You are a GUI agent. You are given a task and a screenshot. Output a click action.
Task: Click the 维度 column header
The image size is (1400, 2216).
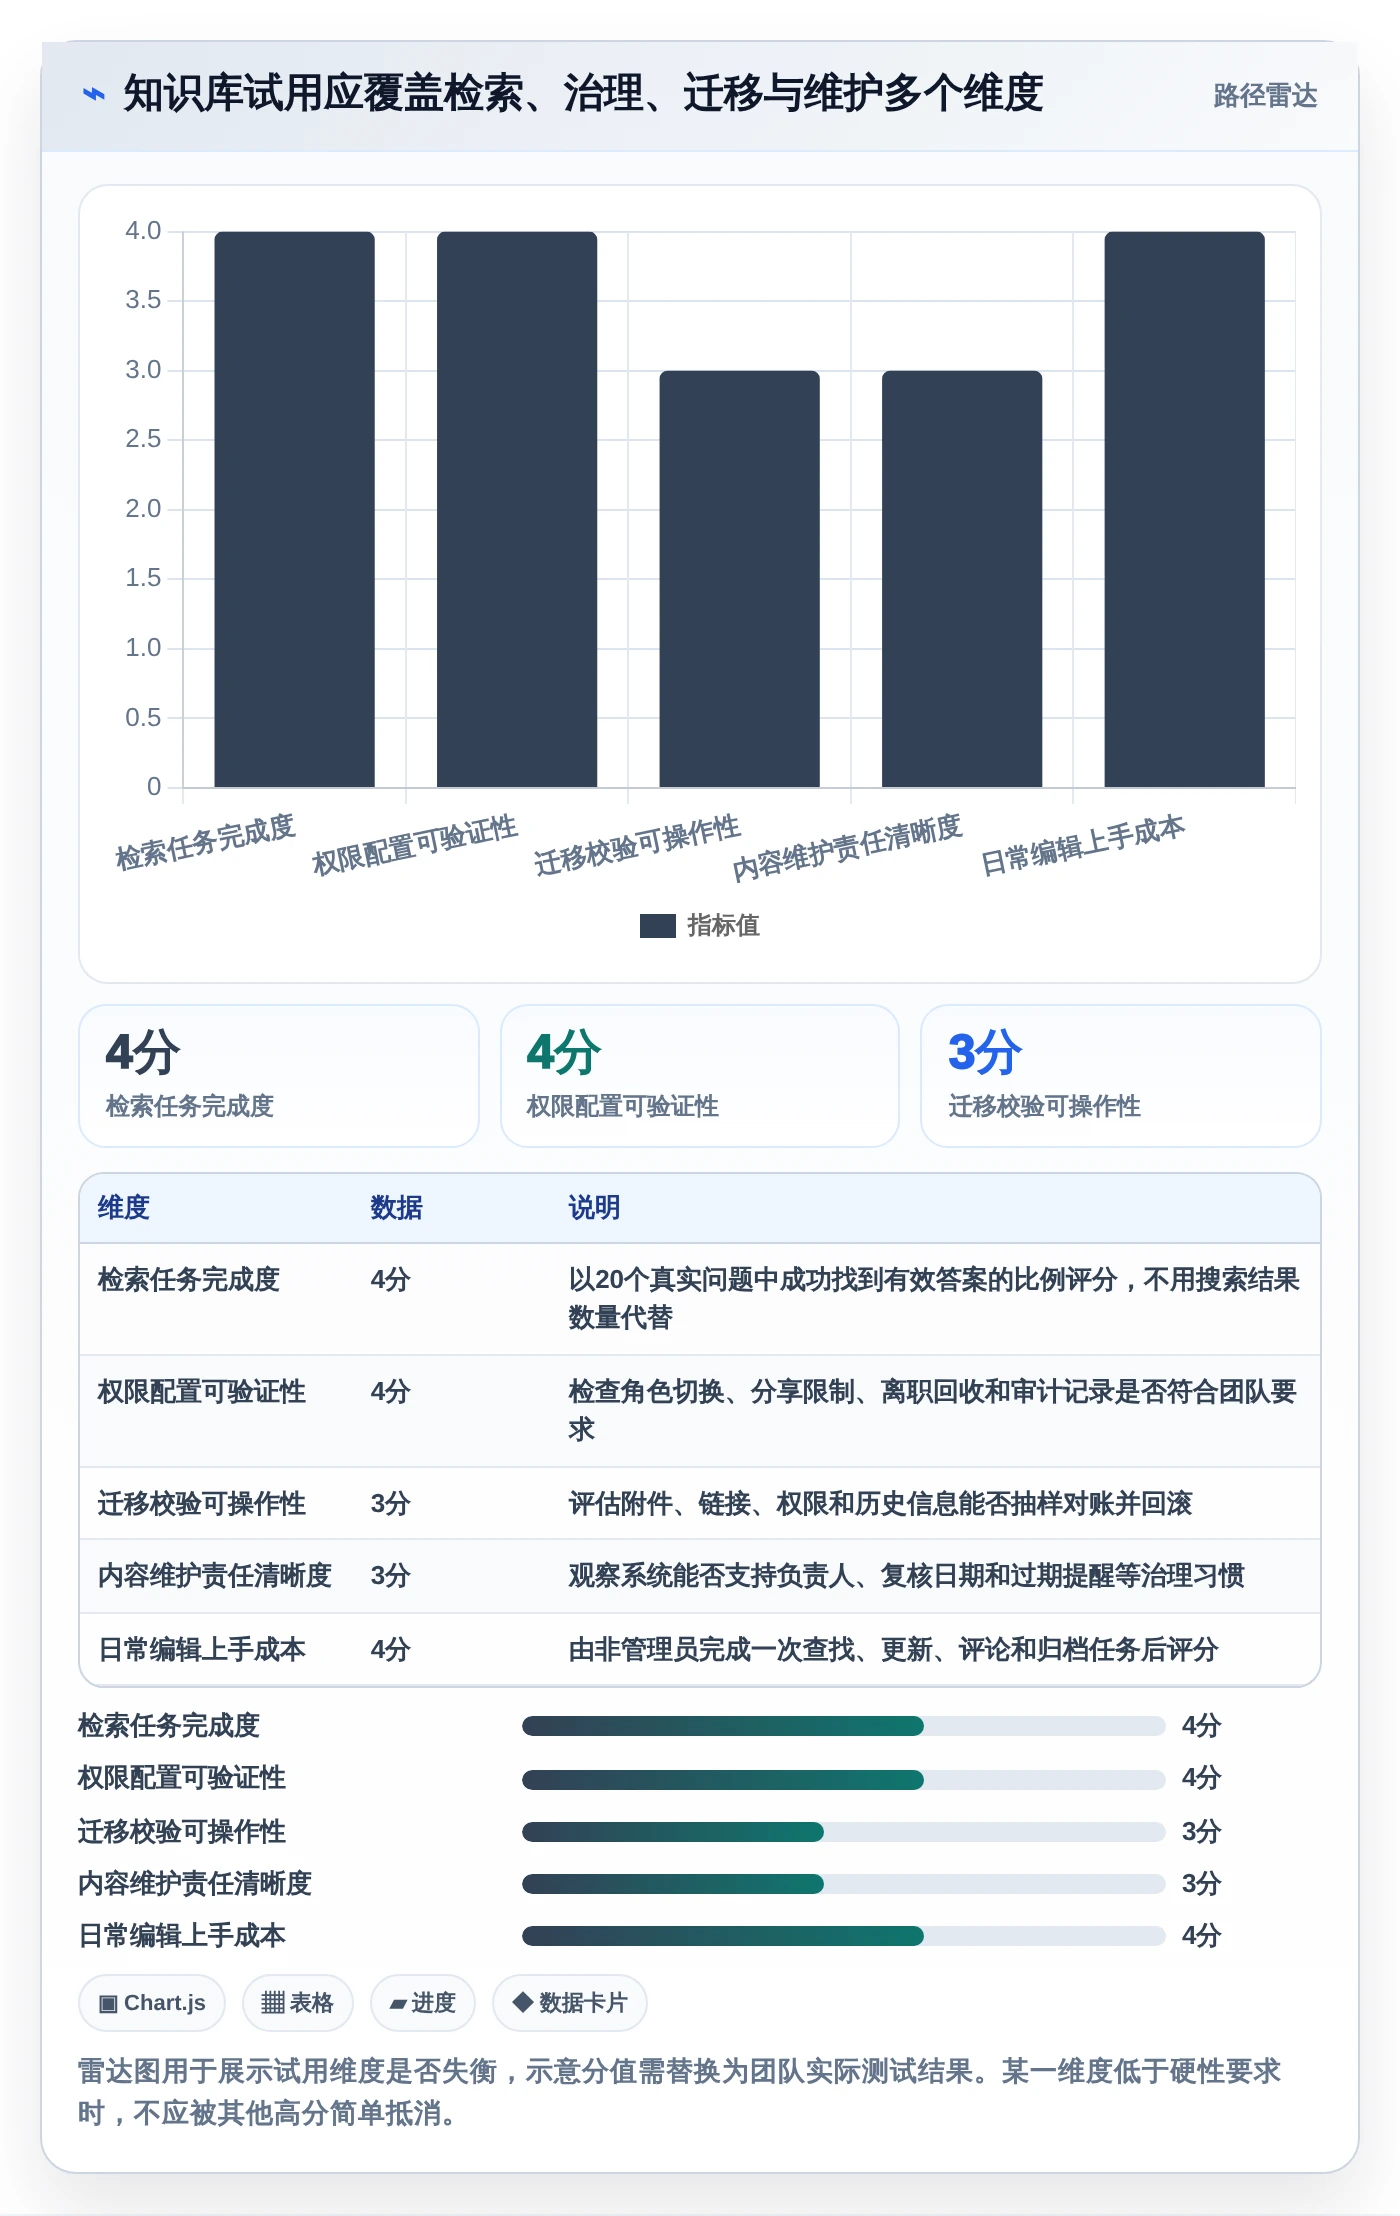pyautogui.click(x=124, y=1208)
